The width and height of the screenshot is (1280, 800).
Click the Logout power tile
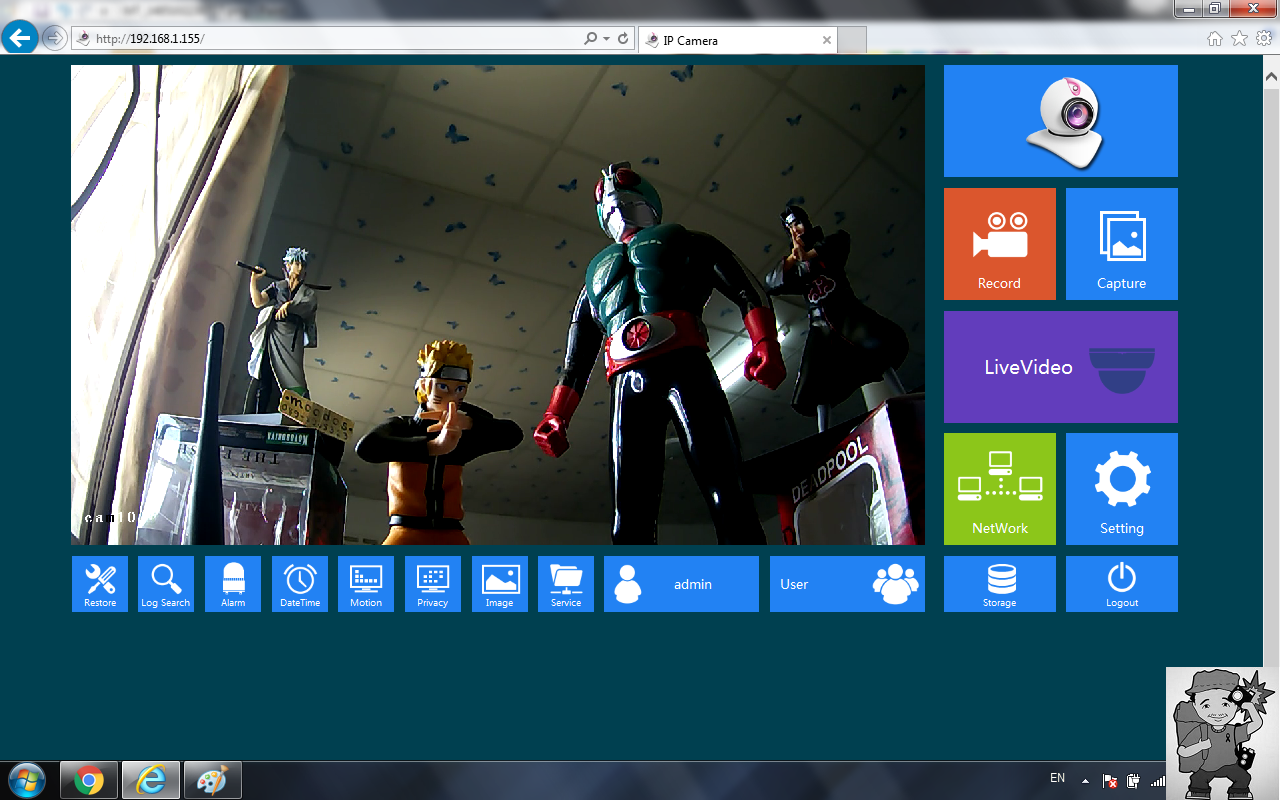(x=1122, y=584)
